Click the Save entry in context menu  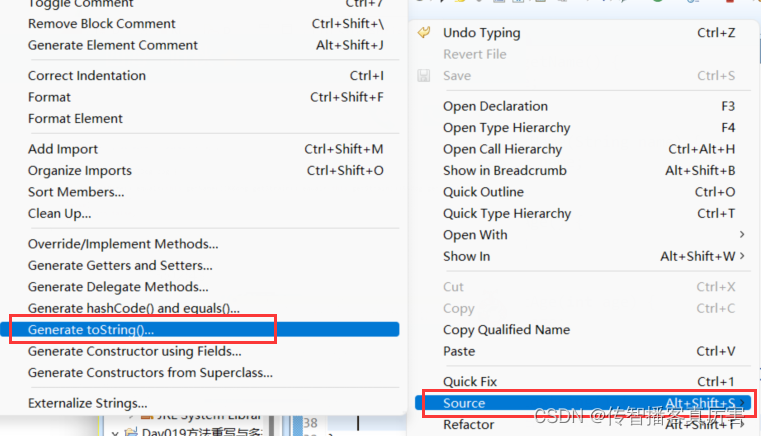583,75
